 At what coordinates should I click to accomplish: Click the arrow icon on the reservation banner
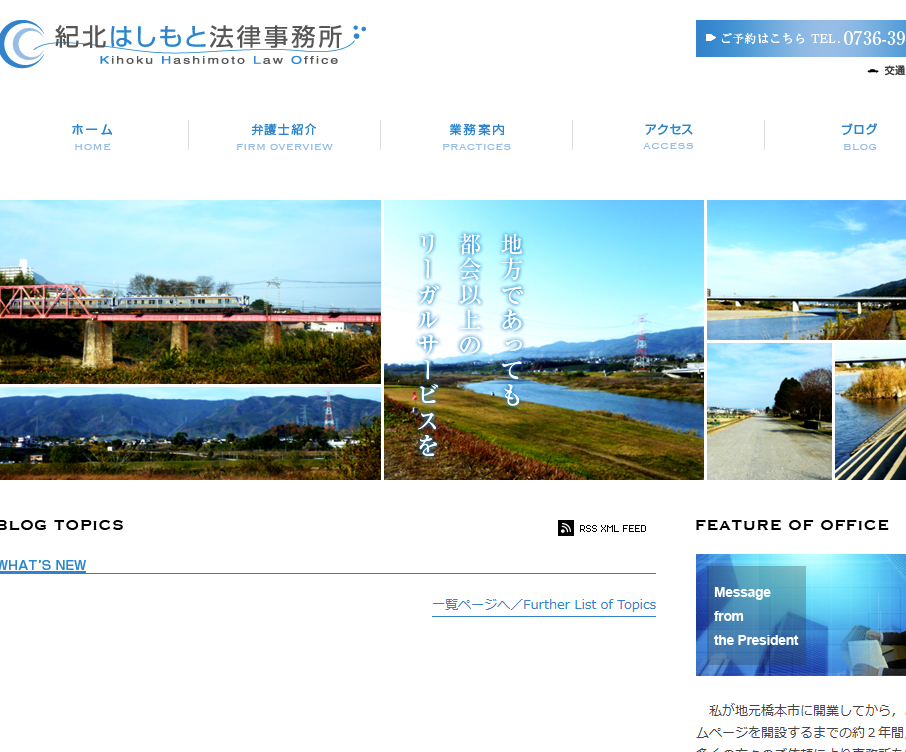coord(710,38)
